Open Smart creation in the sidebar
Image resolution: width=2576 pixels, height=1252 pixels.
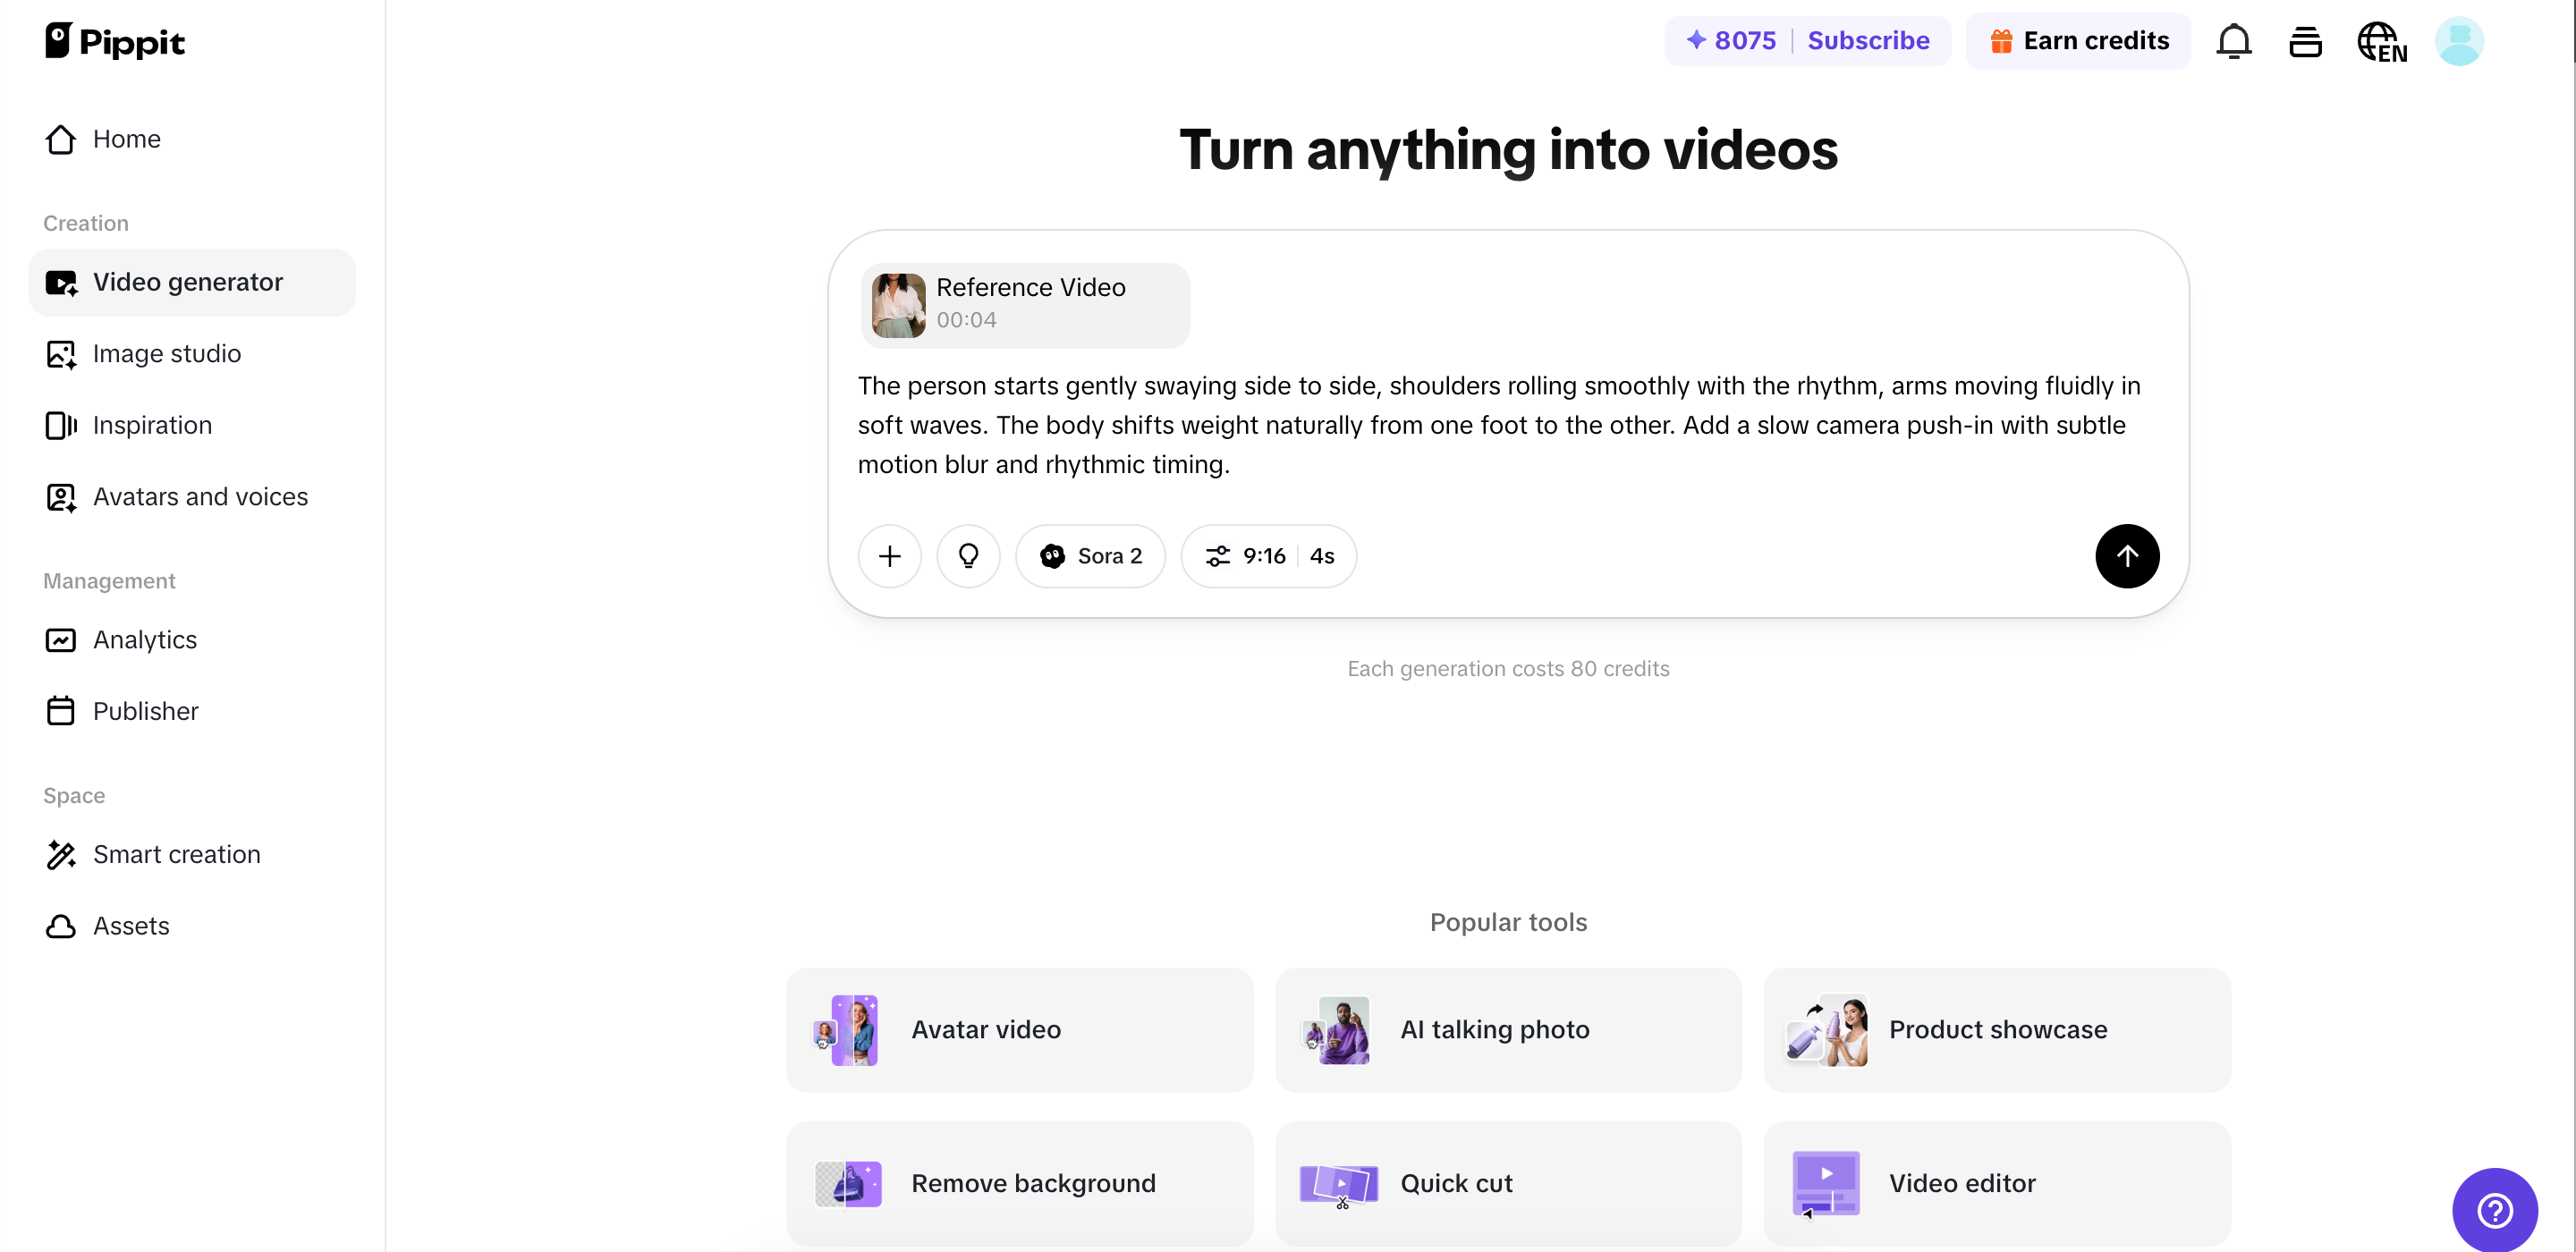[x=177, y=855]
